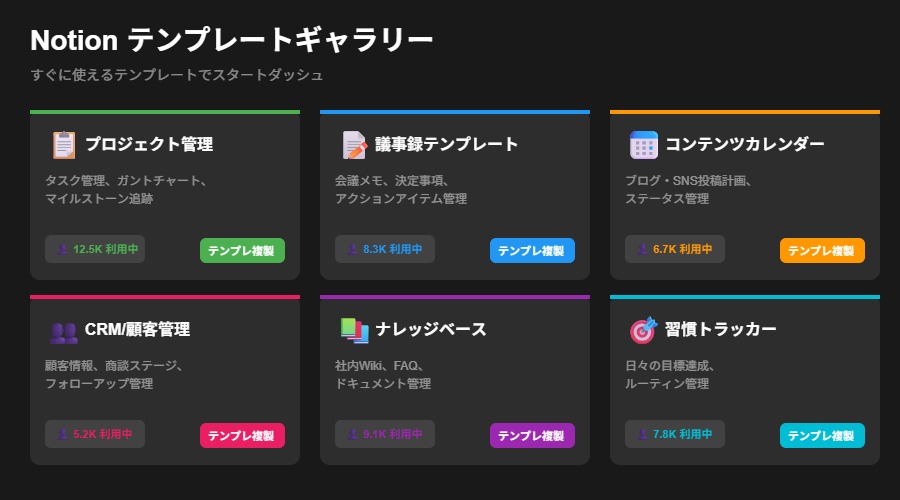Select the 7.8K 利用中 usage badge
Viewport: 900px width, 500px height.
pyautogui.click(x=675, y=435)
